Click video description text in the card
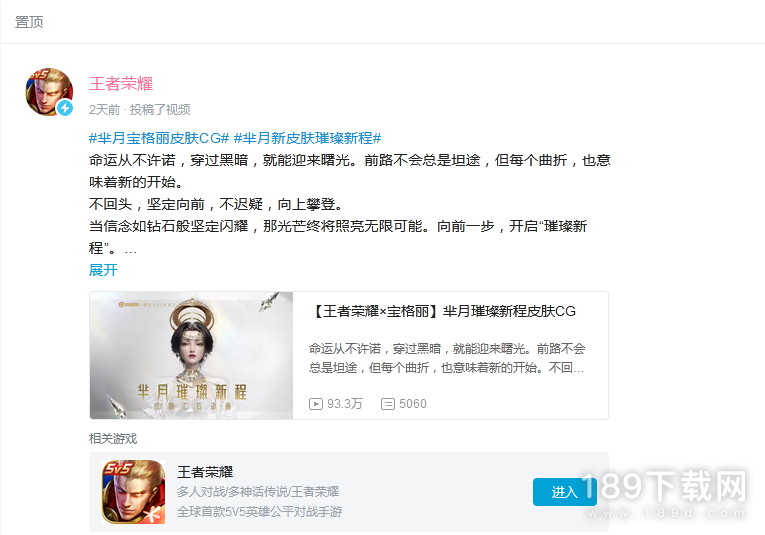The height and width of the screenshot is (535, 765). tap(446, 358)
